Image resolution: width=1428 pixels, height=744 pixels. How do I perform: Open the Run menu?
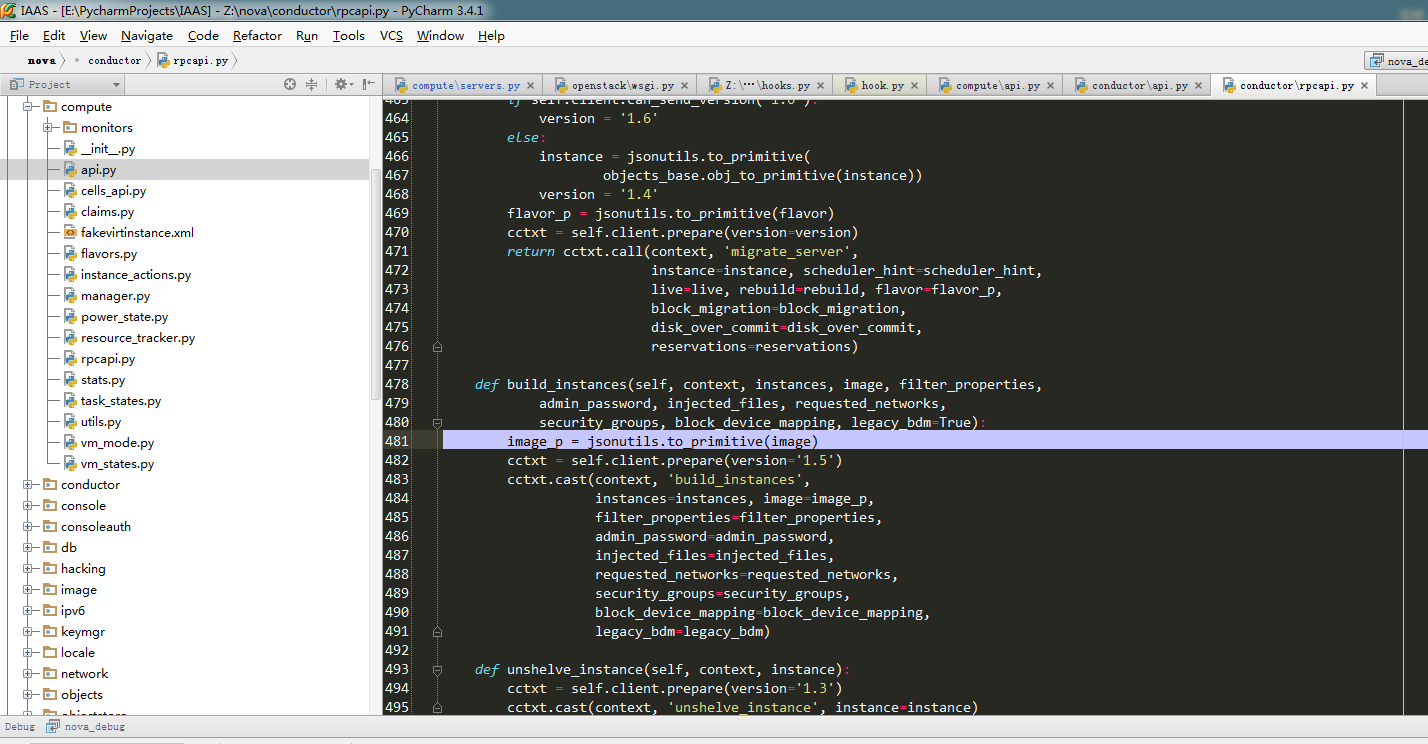(x=307, y=35)
